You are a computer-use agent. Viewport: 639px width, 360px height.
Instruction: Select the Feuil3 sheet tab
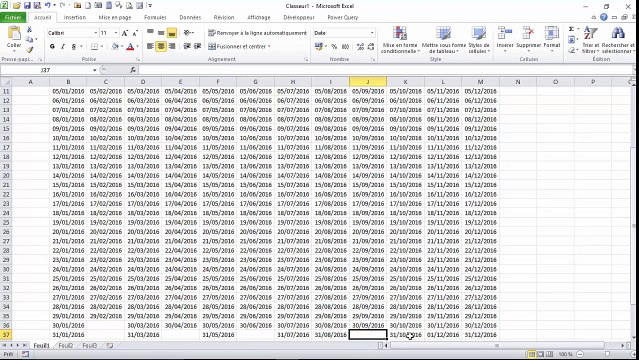pos(90,345)
